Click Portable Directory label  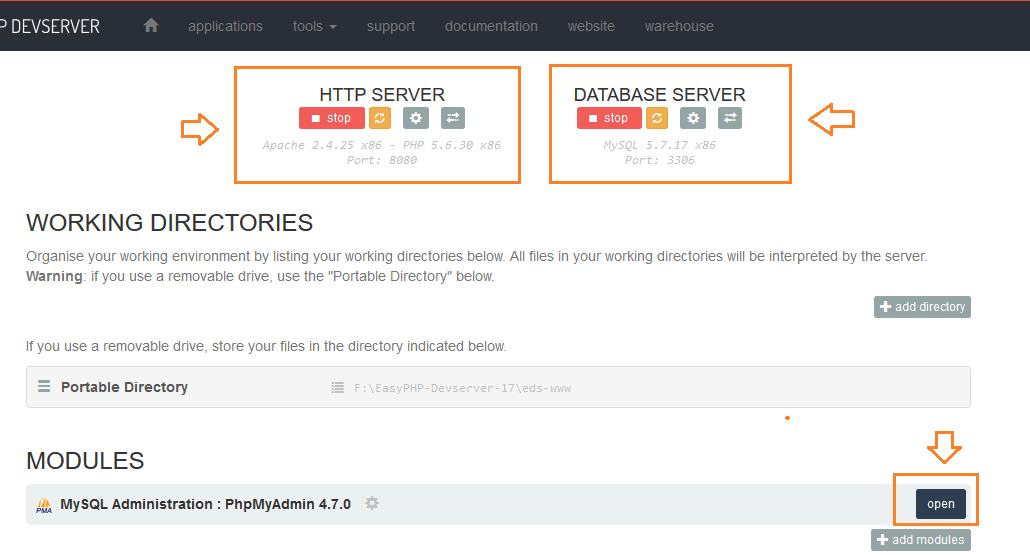click(124, 387)
